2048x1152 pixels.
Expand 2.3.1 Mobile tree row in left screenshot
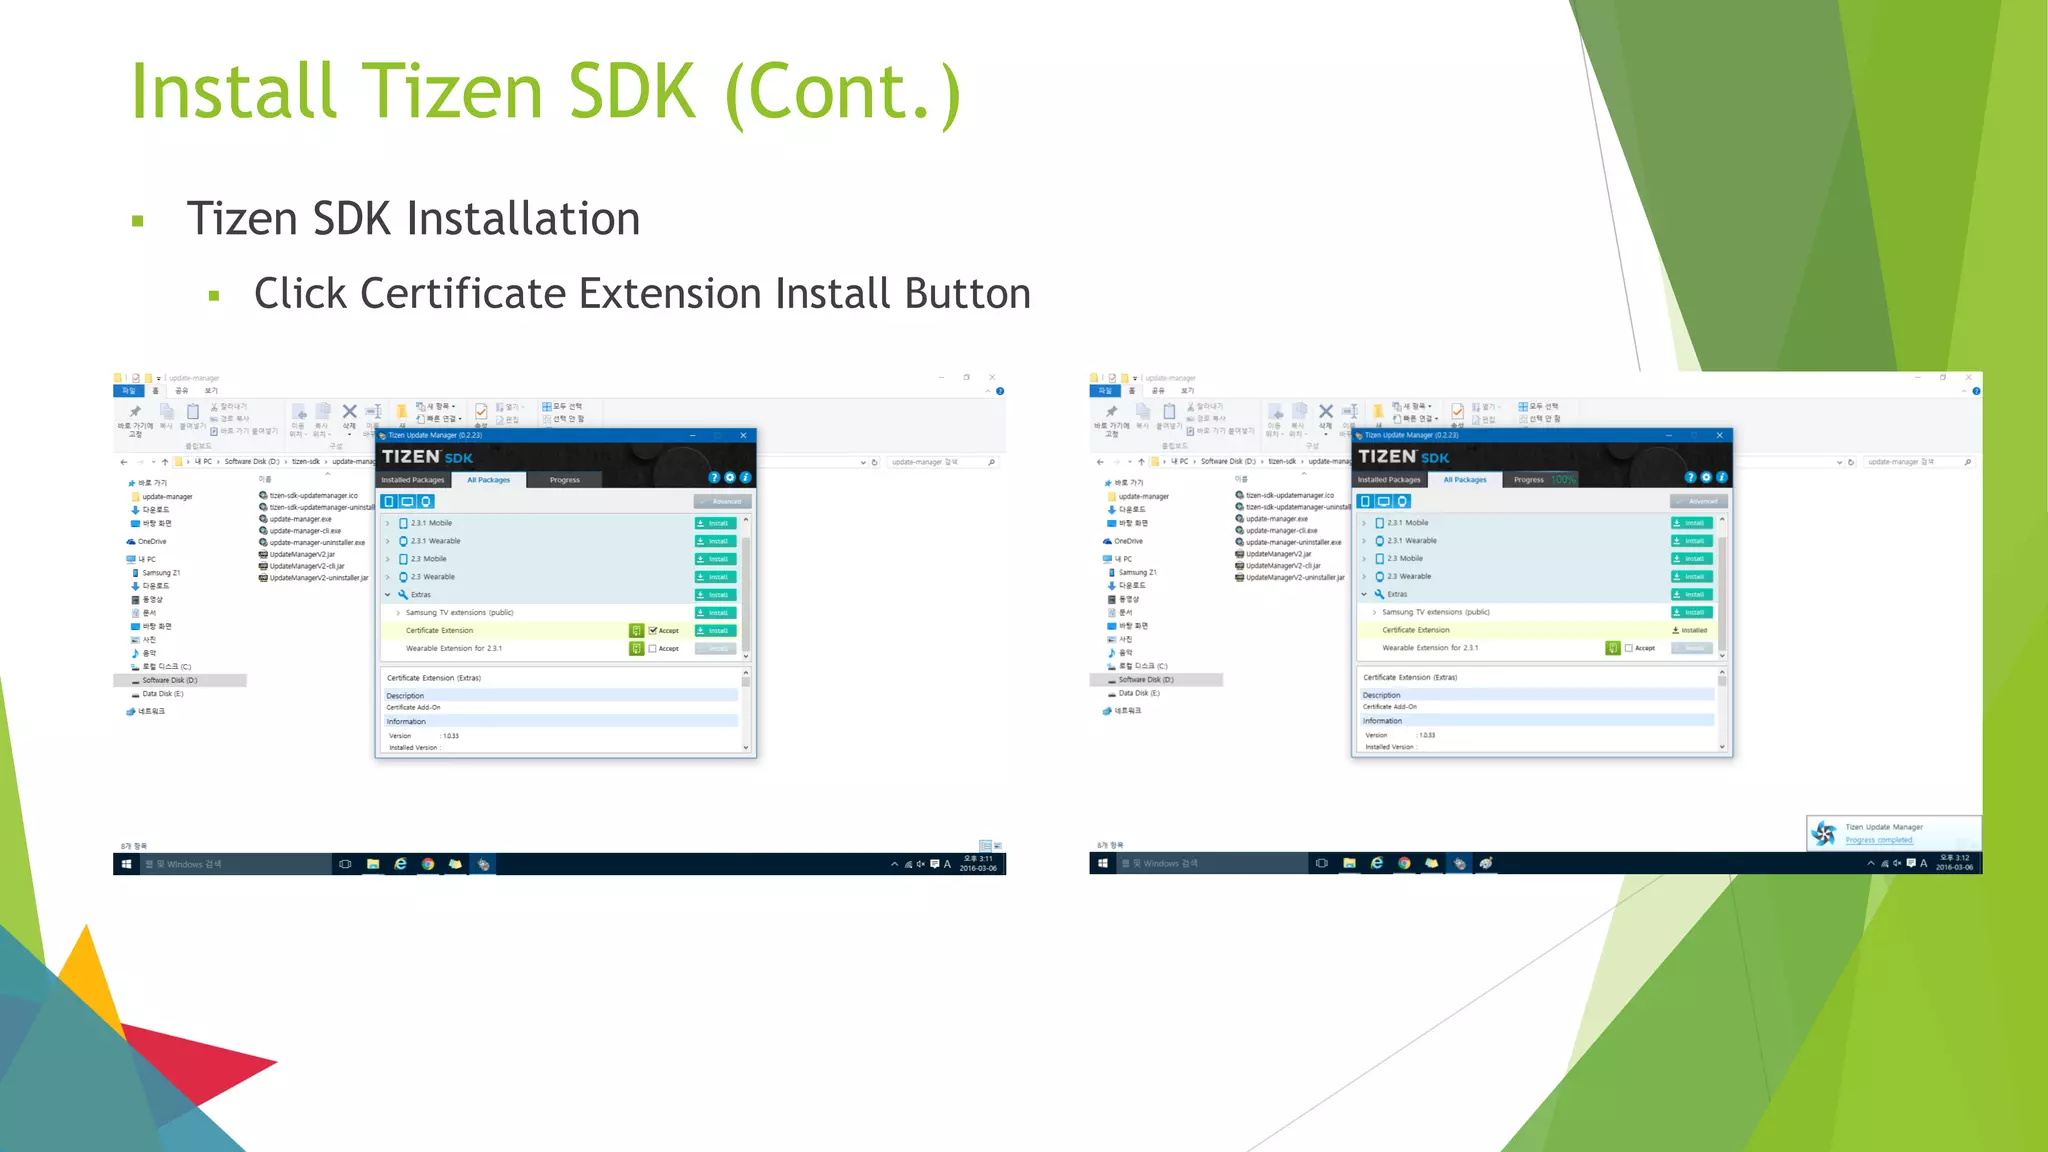coord(388,523)
